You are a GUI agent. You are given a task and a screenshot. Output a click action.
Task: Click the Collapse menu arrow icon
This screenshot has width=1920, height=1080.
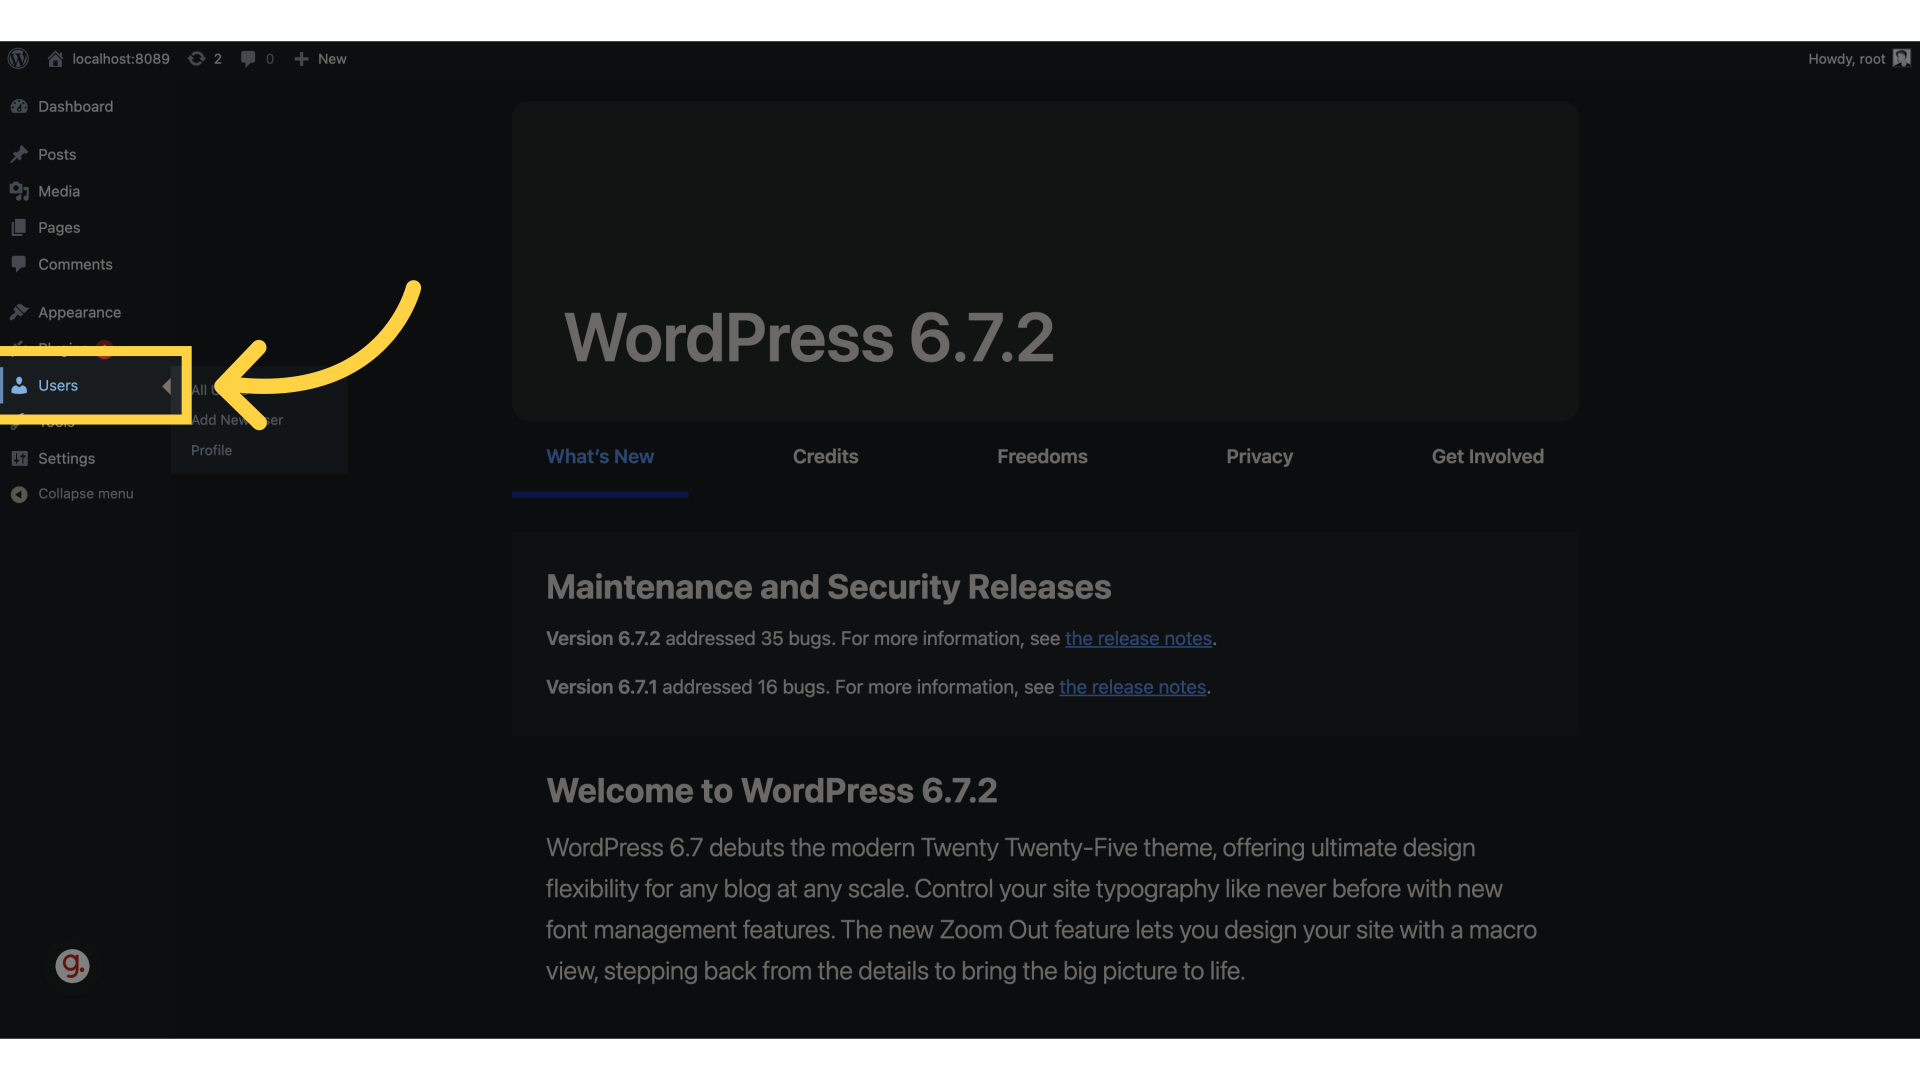[19, 494]
